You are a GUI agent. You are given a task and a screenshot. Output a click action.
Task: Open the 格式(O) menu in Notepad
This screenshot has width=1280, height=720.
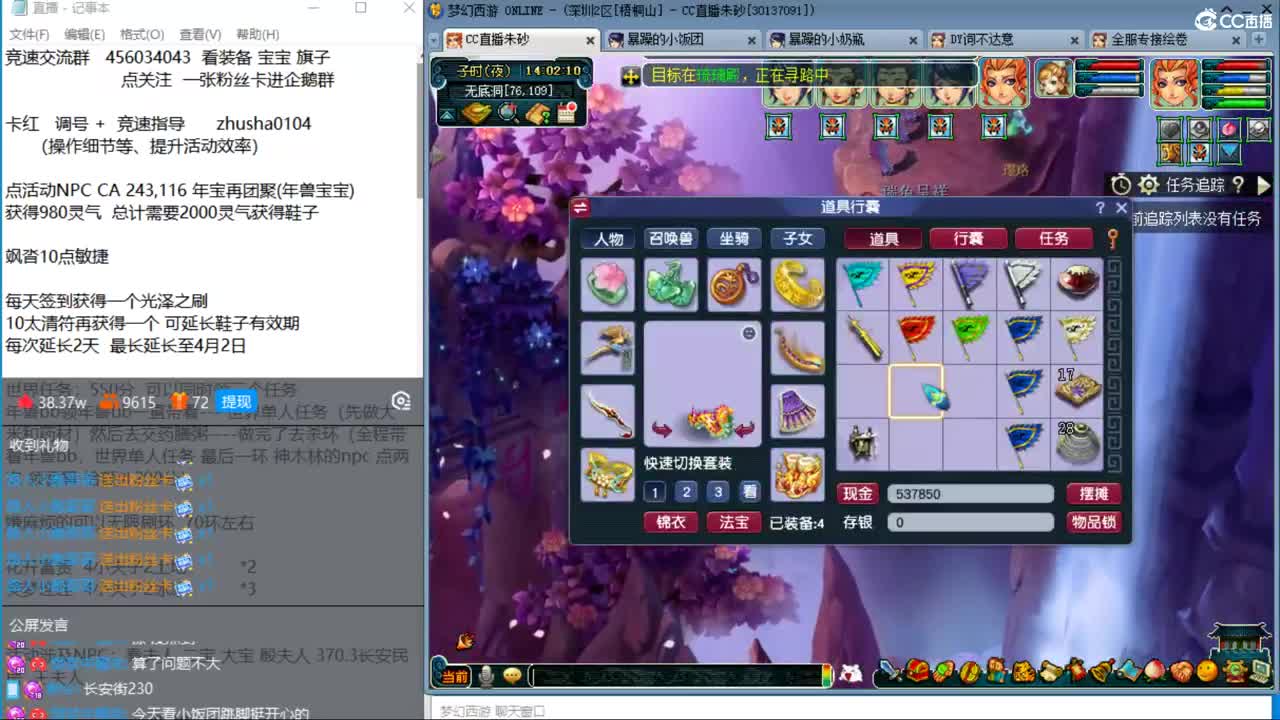[x=141, y=34]
